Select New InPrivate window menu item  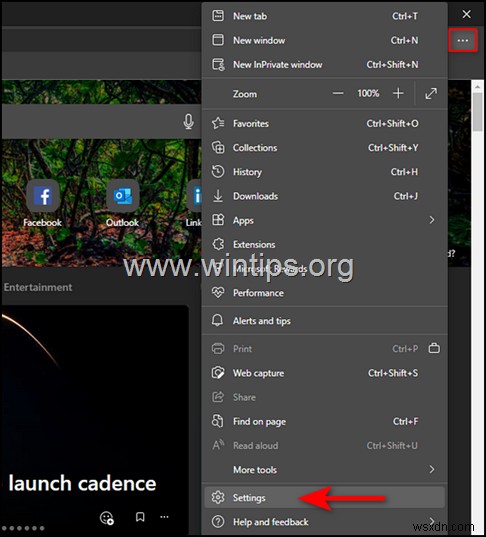(x=324, y=65)
